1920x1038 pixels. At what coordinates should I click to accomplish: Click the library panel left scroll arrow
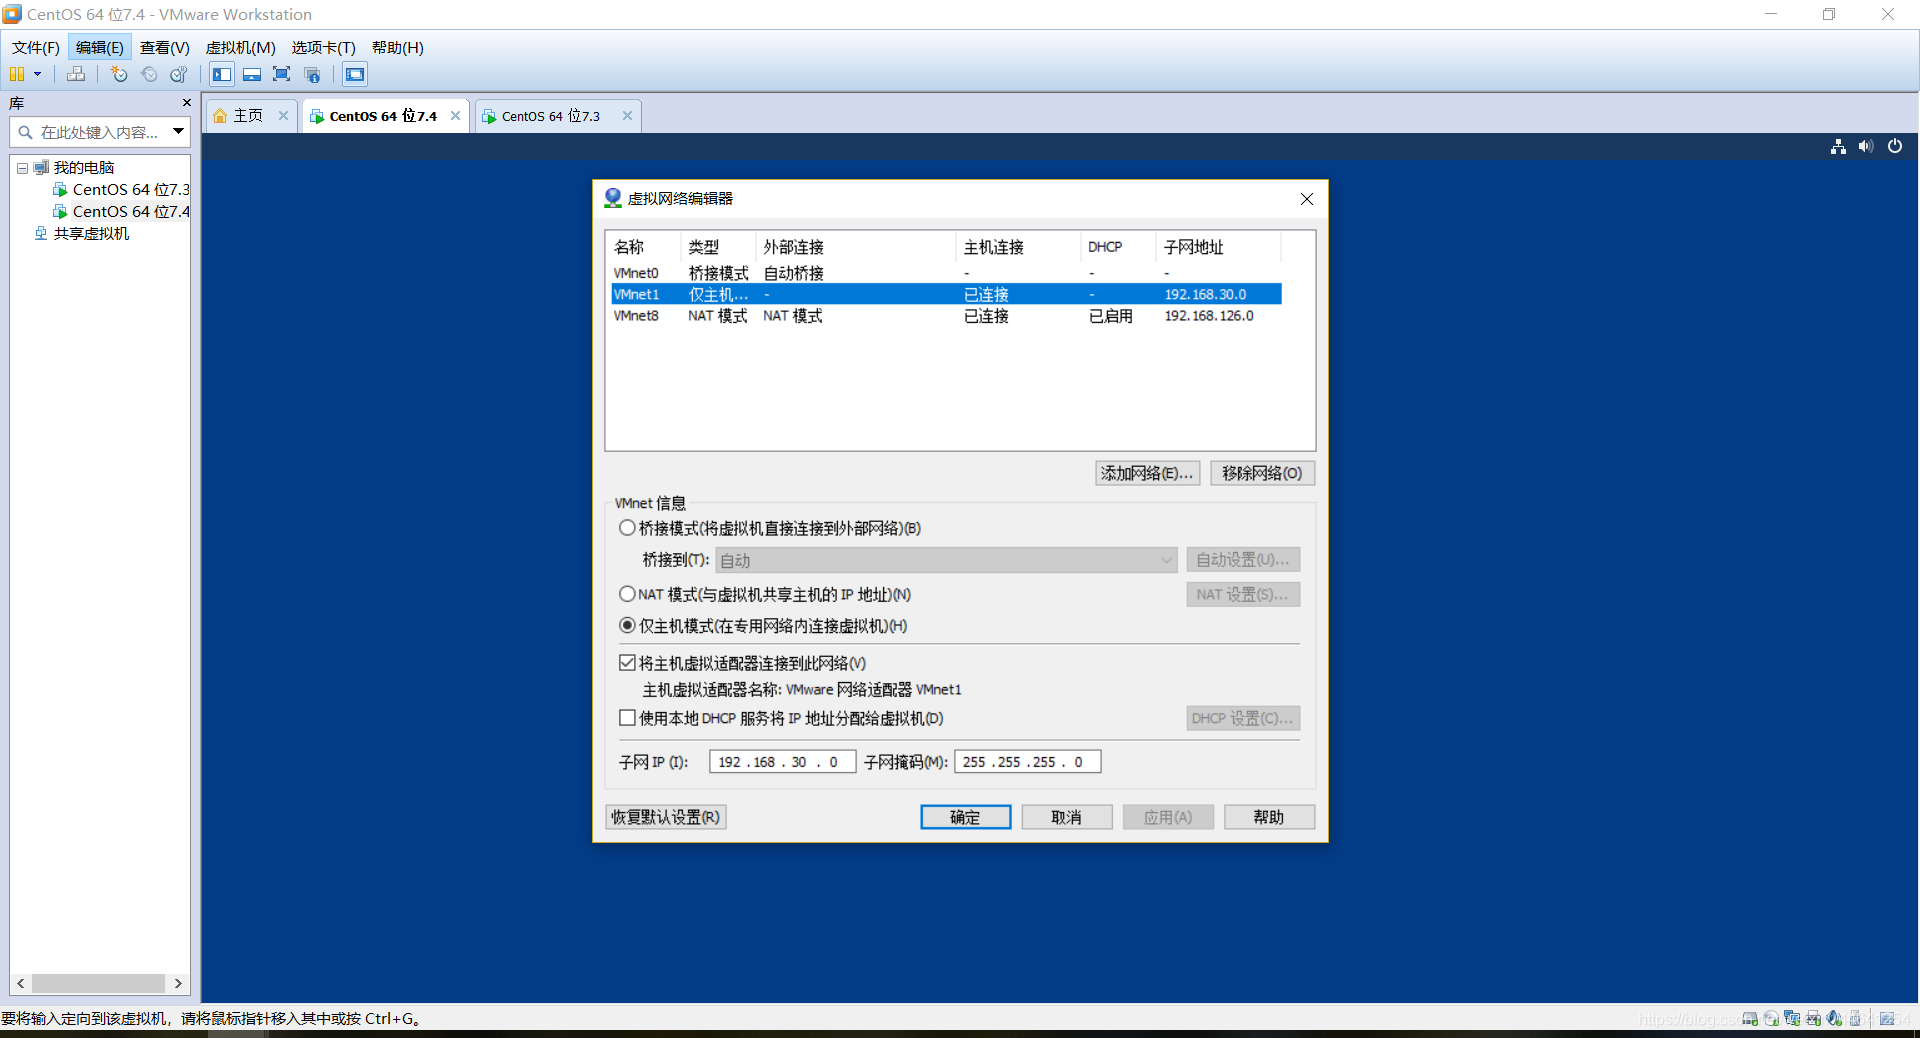tap(21, 983)
